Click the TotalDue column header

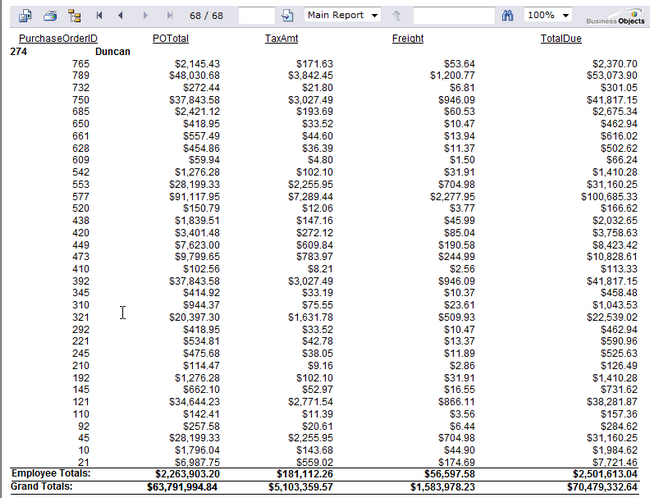pos(561,39)
